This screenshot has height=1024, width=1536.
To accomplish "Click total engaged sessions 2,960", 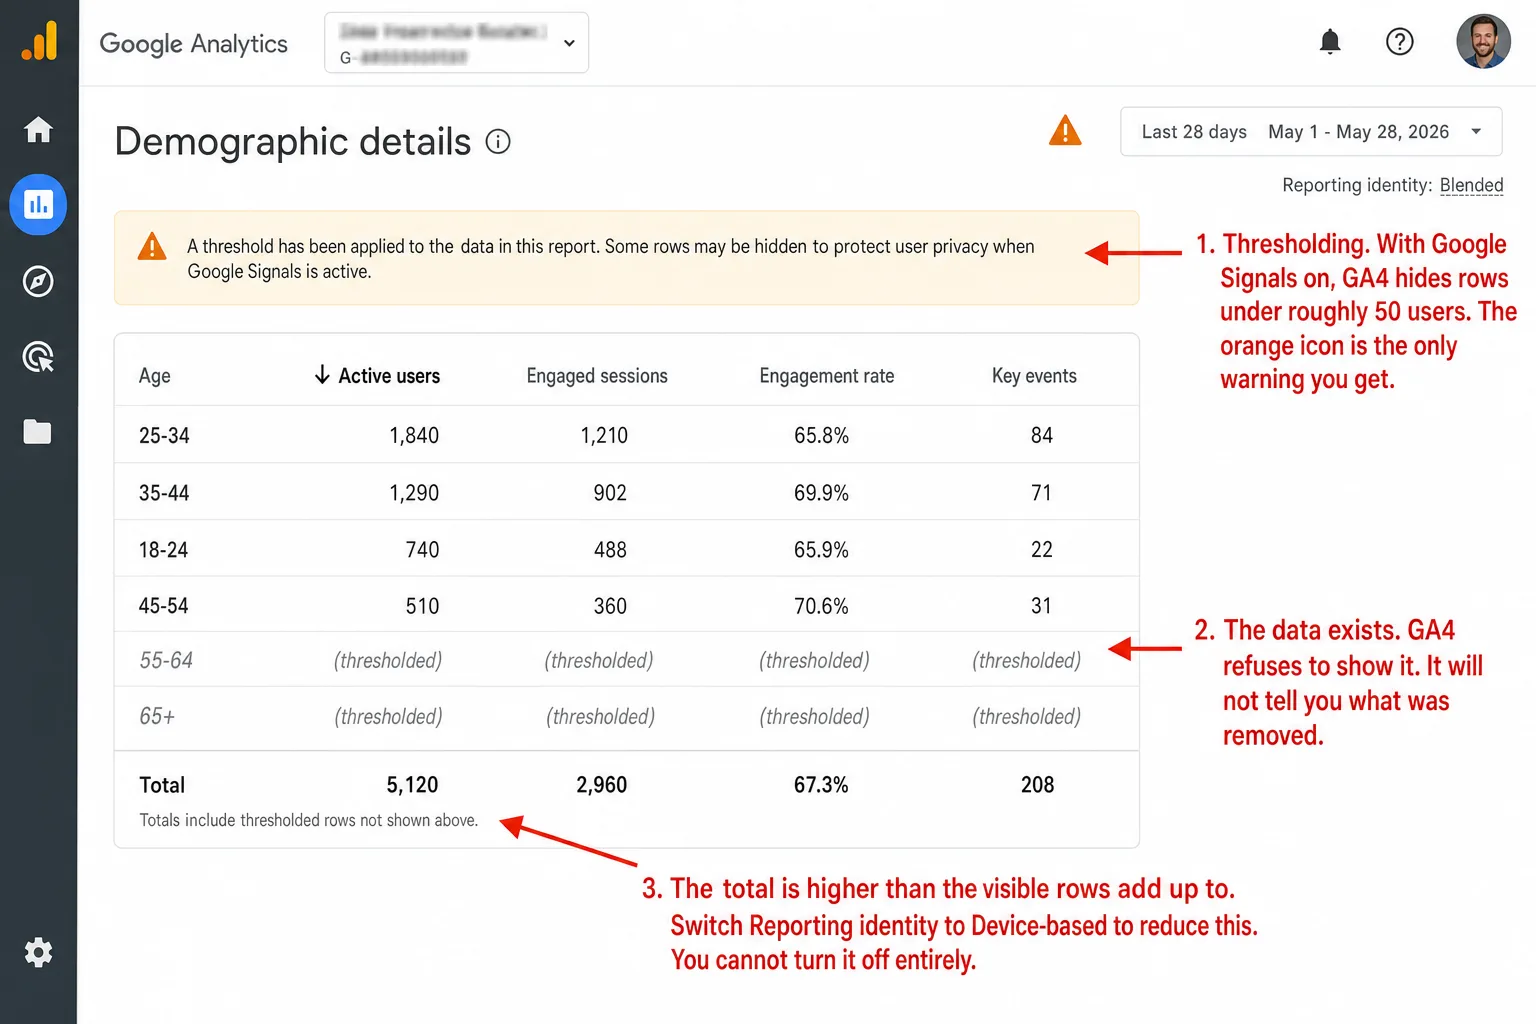I will [602, 785].
